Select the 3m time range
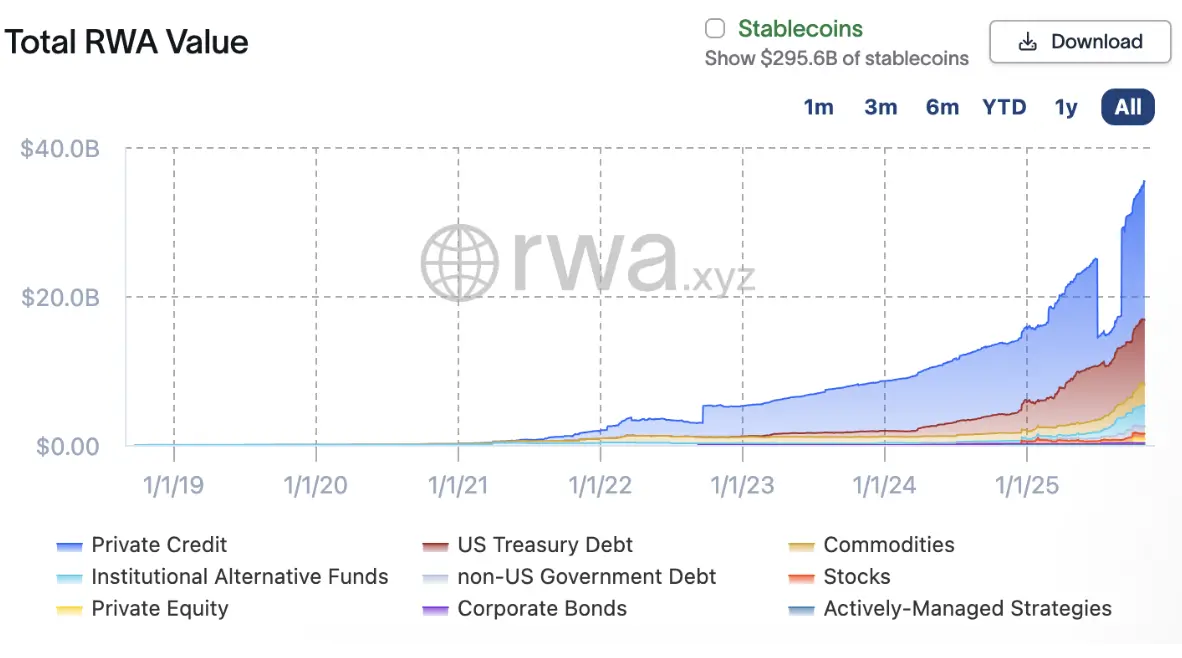Image resolution: width=1182 pixels, height=658 pixels. click(x=881, y=107)
